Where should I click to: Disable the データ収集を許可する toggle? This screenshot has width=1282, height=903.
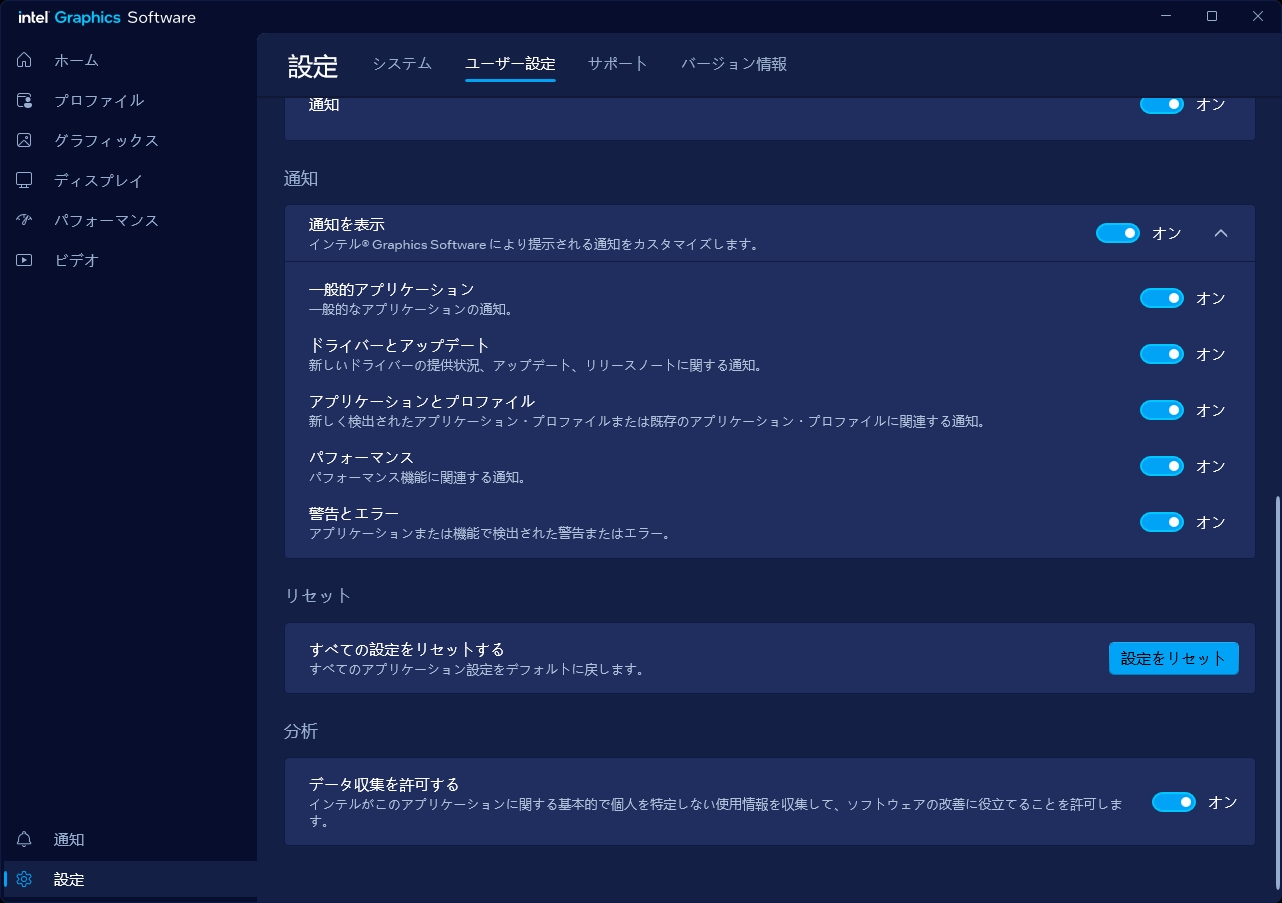pos(1174,802)
